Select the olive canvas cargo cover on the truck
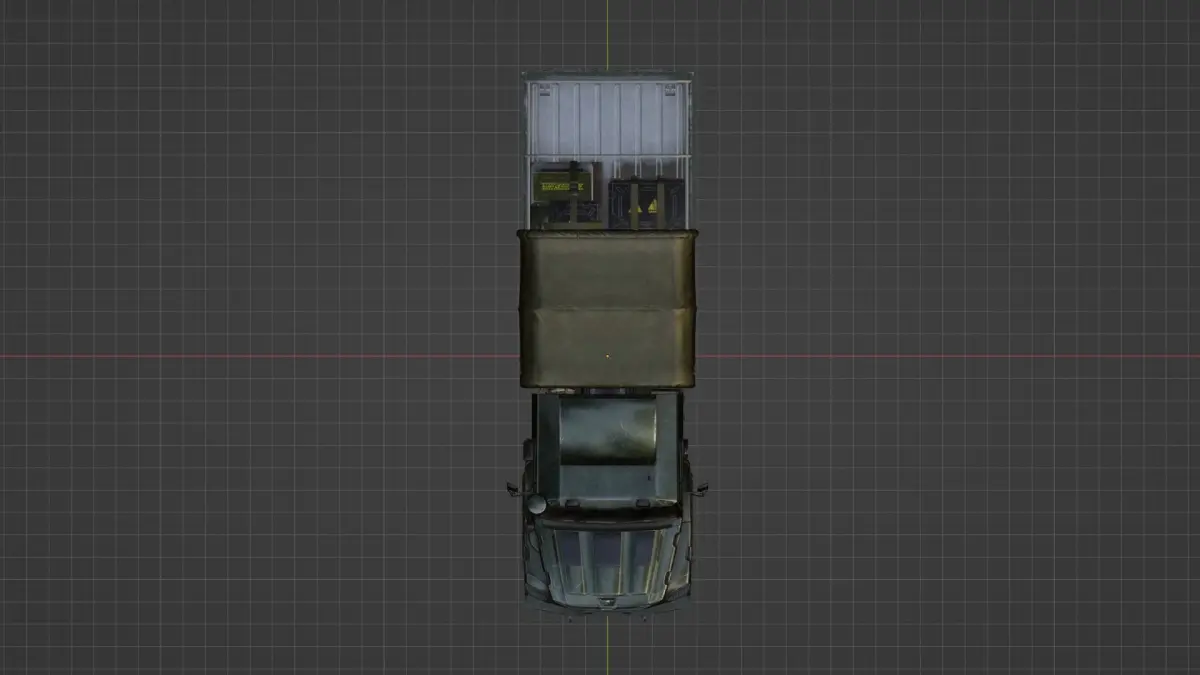This screenshot has height=675, width=1200. click(x=607, y=309)
